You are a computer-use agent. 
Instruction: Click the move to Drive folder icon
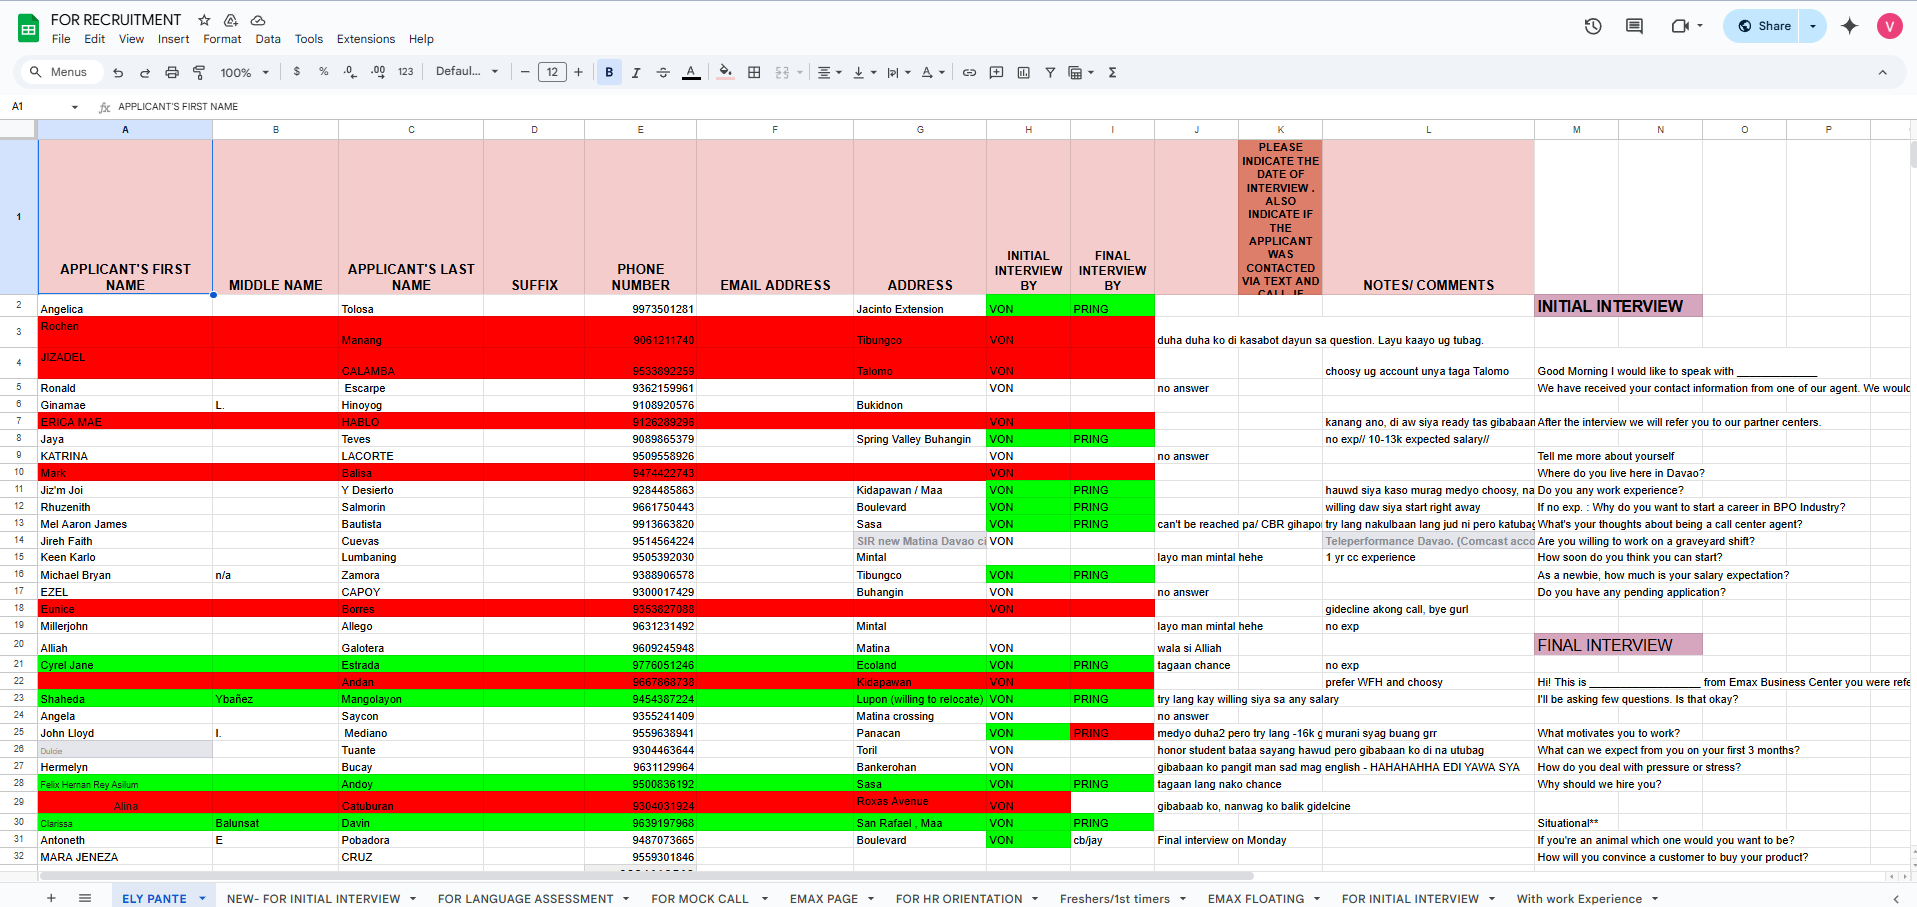tap(231, 20)
